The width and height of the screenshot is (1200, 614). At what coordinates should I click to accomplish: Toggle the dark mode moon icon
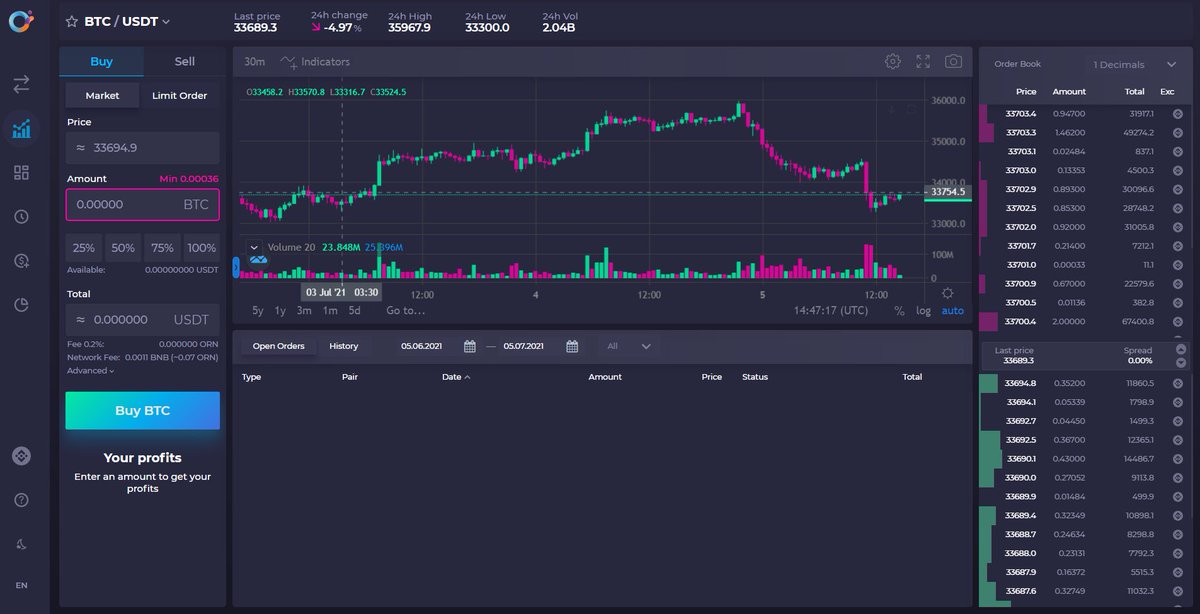click(21, 544)
